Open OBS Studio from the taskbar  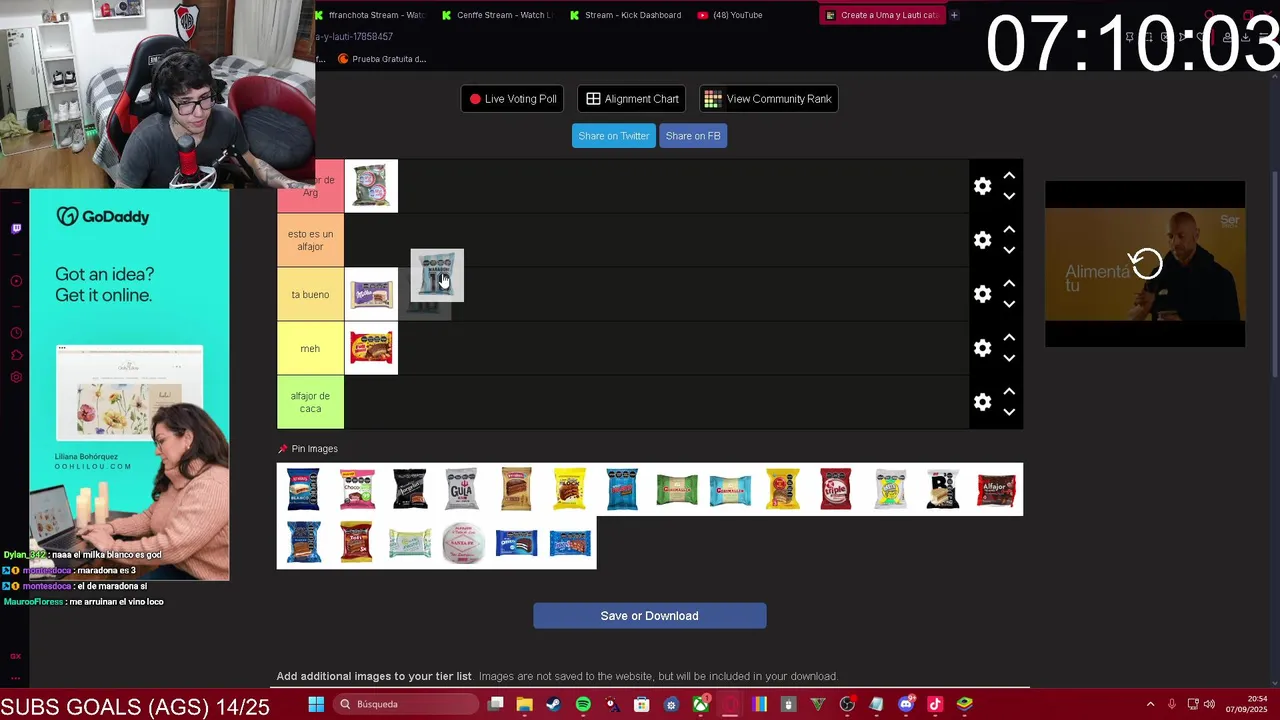847,704
